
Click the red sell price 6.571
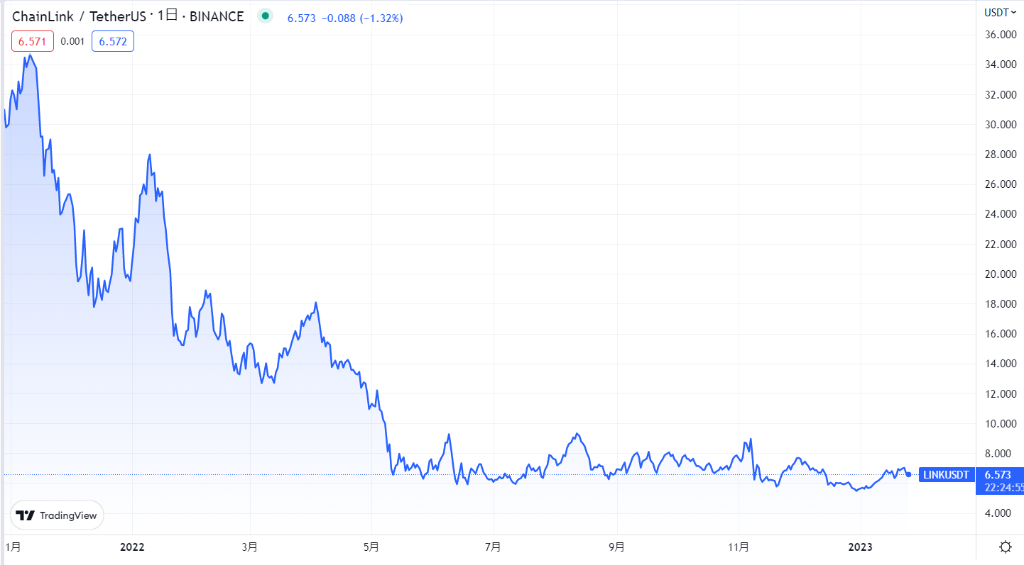(32, 41)
